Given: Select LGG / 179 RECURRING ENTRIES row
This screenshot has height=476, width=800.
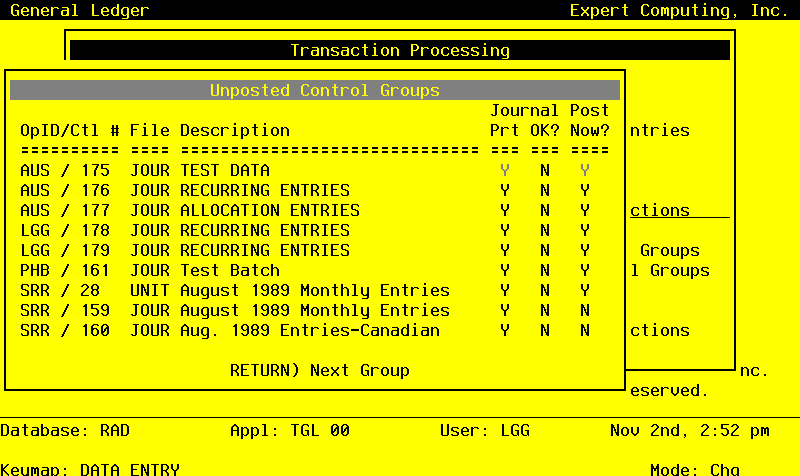Looking at the screenshot, I should (x=305, y=250).
